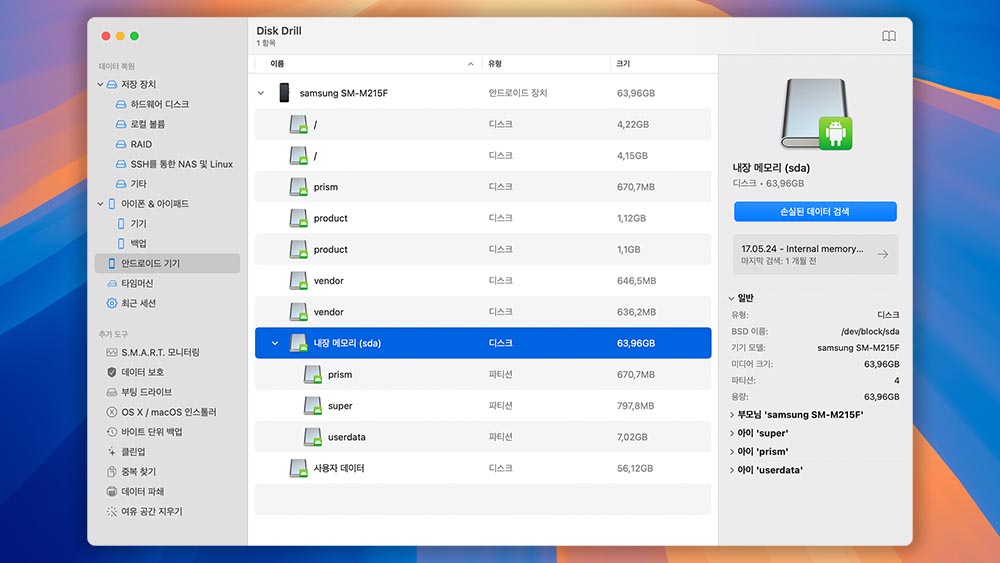Select the product disk 1,1GB
The height and width of the screenshot is (563, 1000).
point(483,249)
